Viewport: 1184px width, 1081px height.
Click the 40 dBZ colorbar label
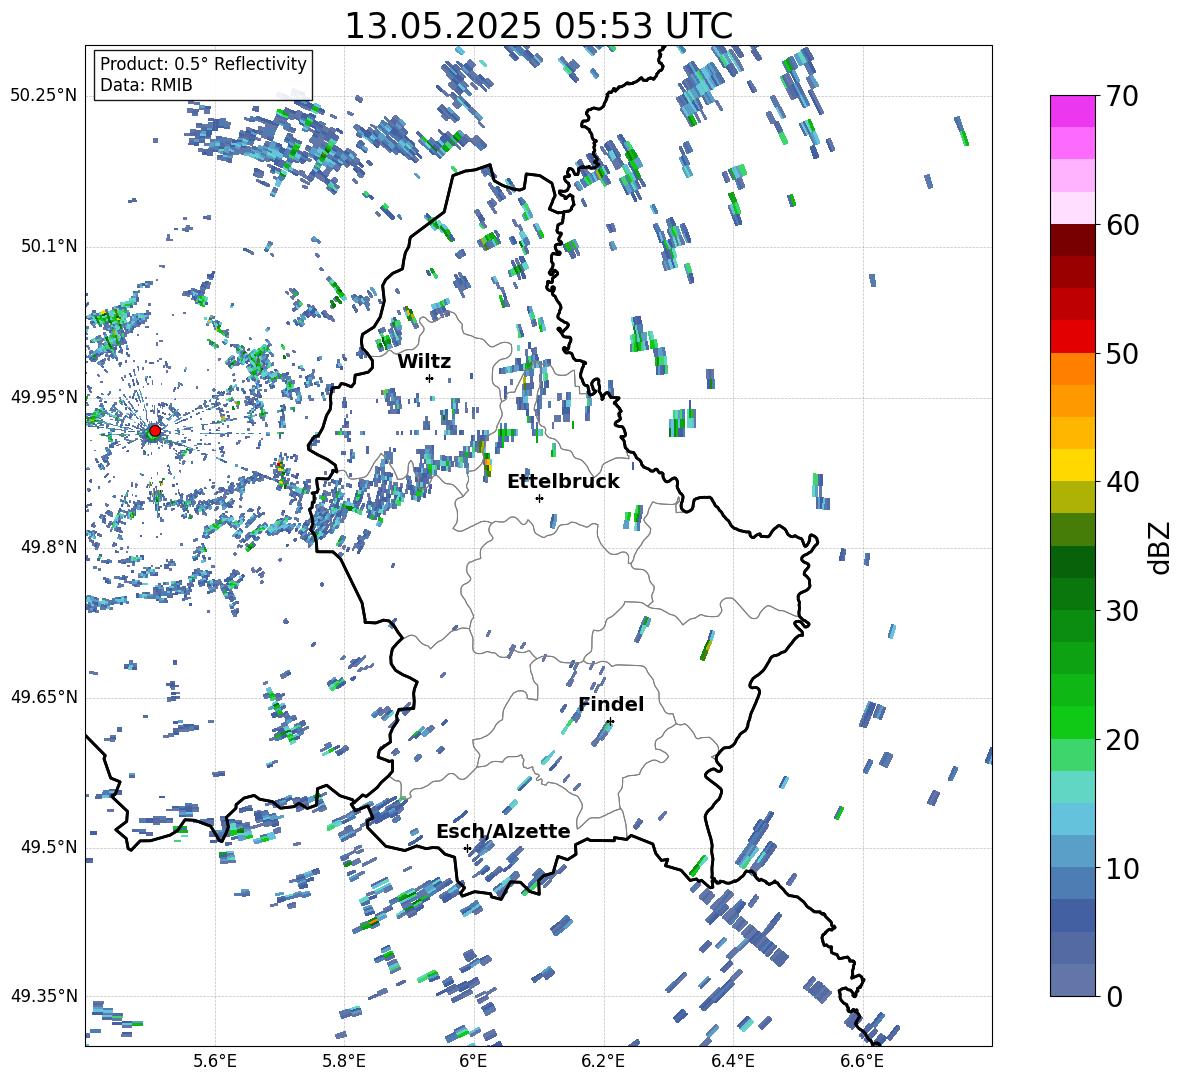coord(1122,482)
